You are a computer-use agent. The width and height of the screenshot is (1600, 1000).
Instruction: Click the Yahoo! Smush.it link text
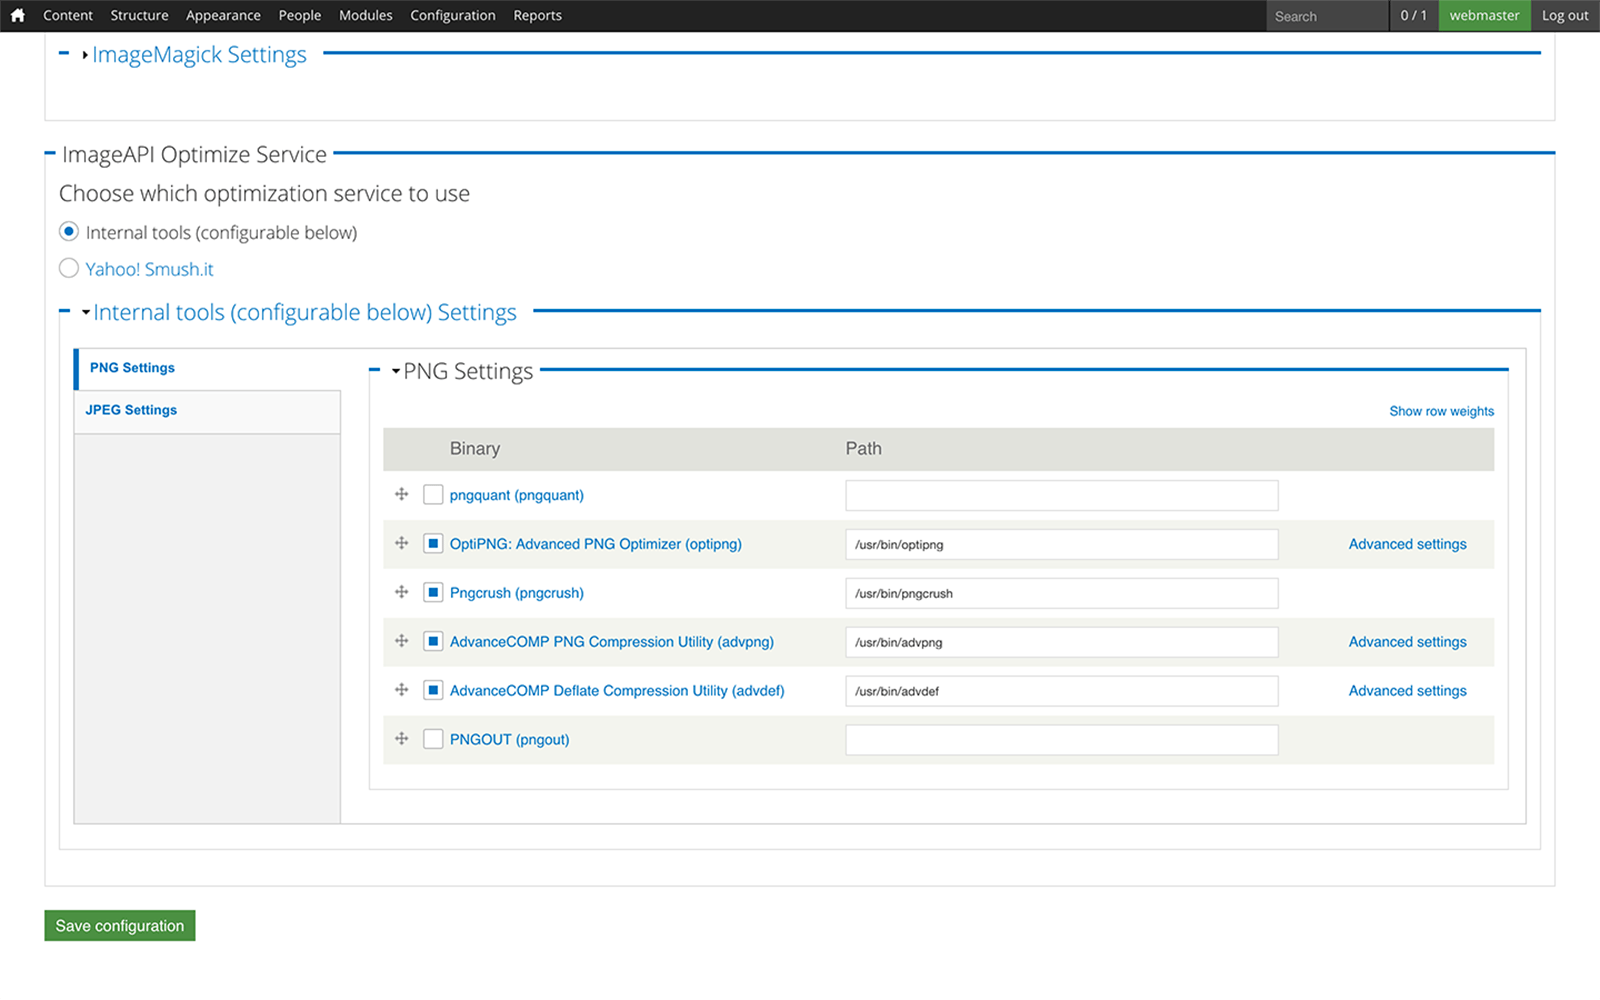pyautogui.click(x=150, y=269)
